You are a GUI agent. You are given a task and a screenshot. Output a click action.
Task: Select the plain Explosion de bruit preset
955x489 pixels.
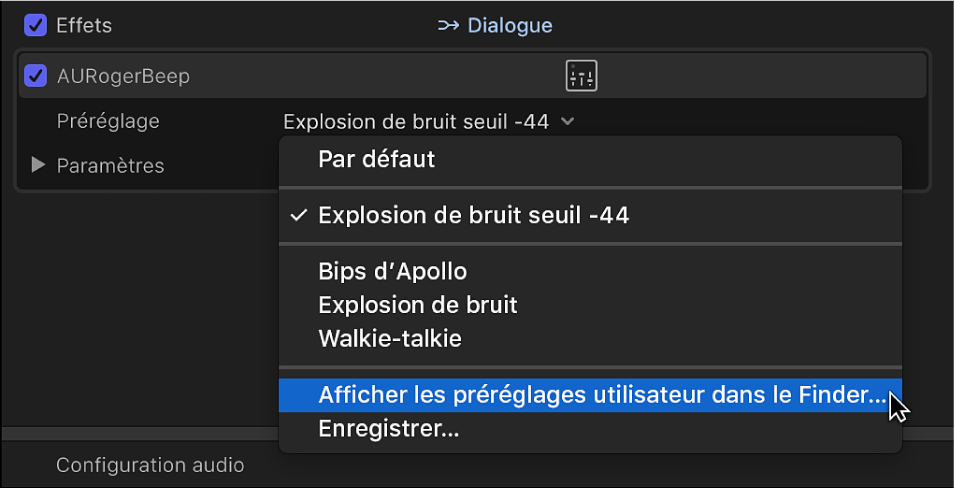417,304
